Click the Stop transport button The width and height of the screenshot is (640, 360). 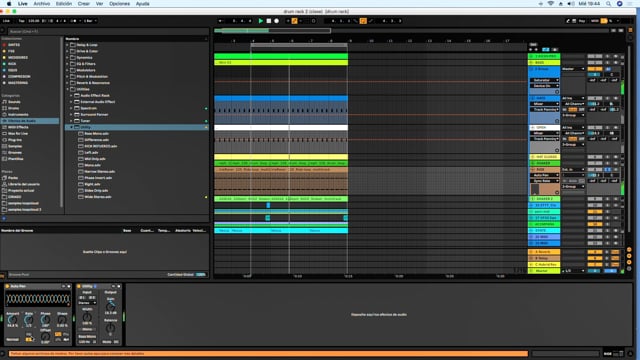point(269,21)
